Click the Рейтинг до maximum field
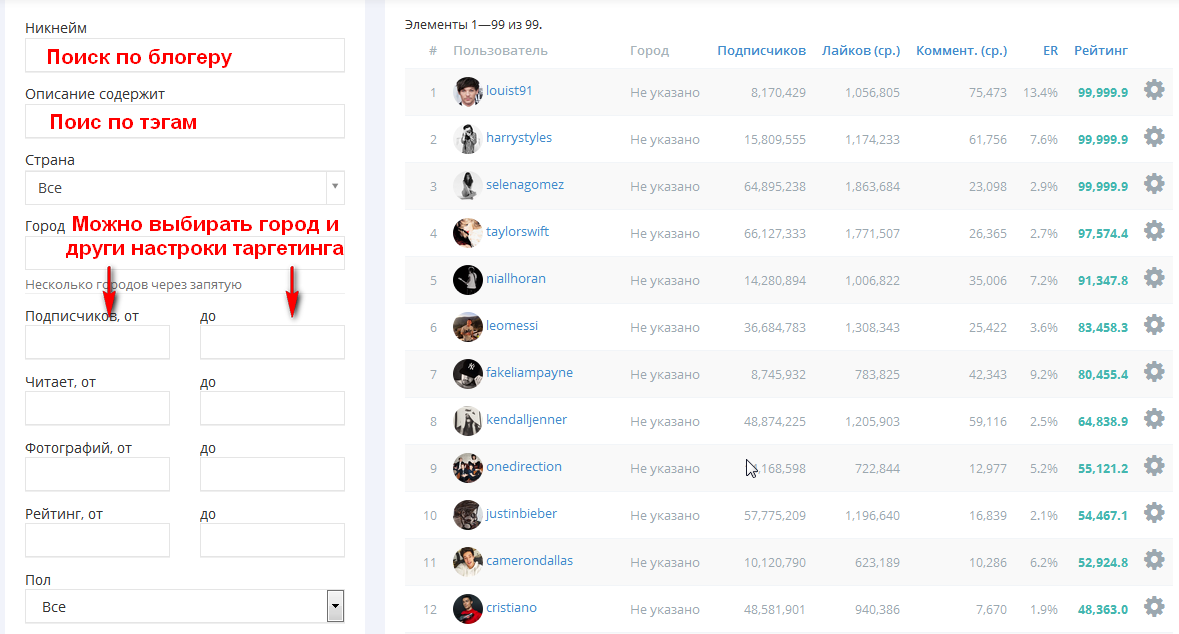This screenshot has height=634, width=1179. click(x=272, y=540)
